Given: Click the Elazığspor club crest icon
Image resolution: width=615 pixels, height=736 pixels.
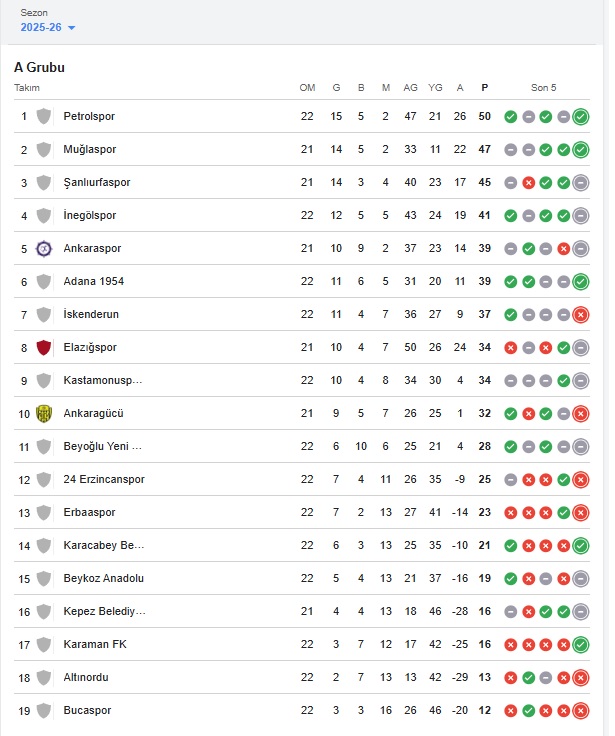Looking at the screenshot, I should coord(43,348).
